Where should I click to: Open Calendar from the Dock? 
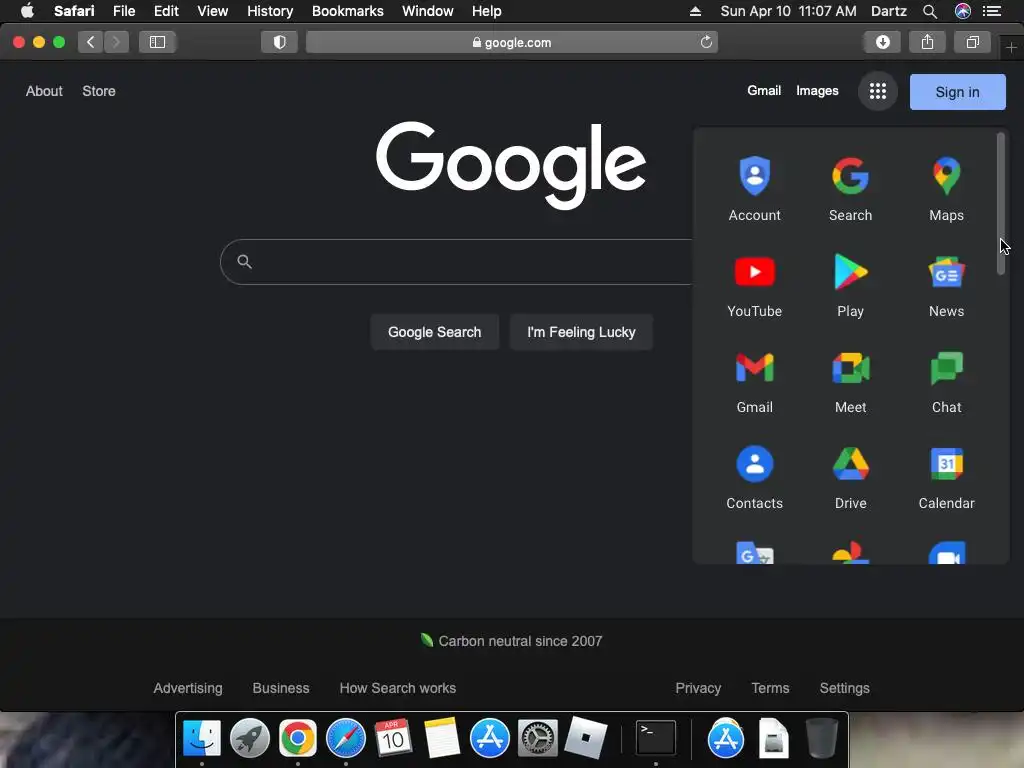[x=393, y=738]
